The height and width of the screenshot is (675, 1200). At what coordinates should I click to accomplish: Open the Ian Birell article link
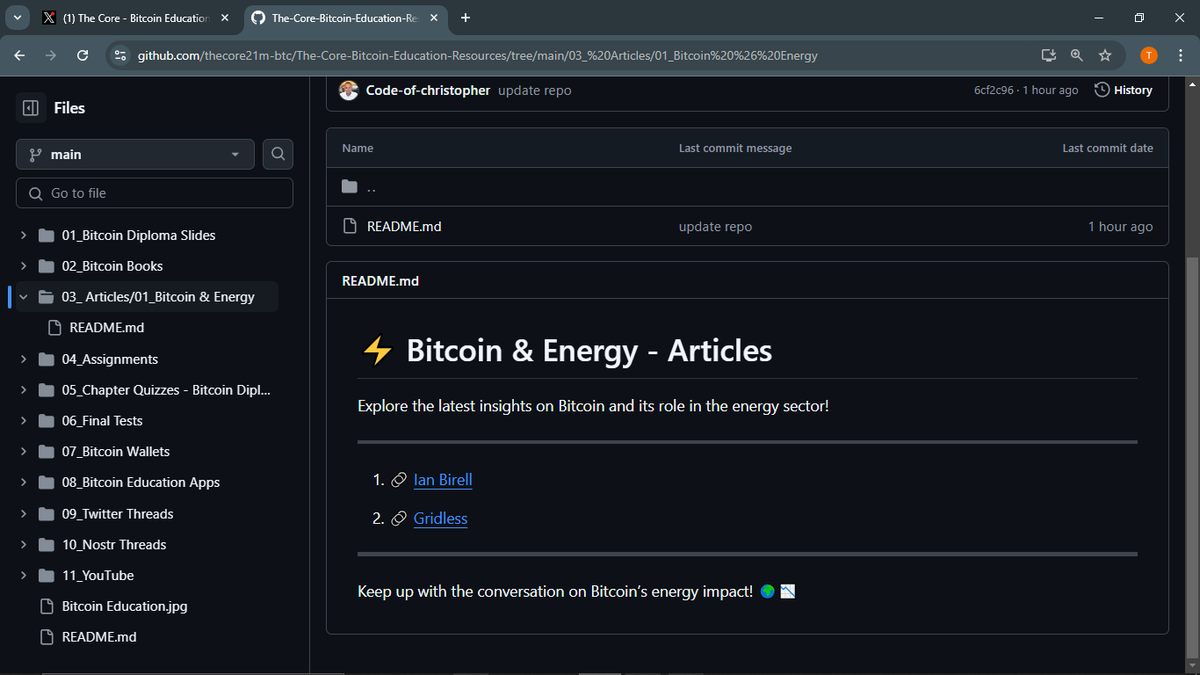coord(443,479)
